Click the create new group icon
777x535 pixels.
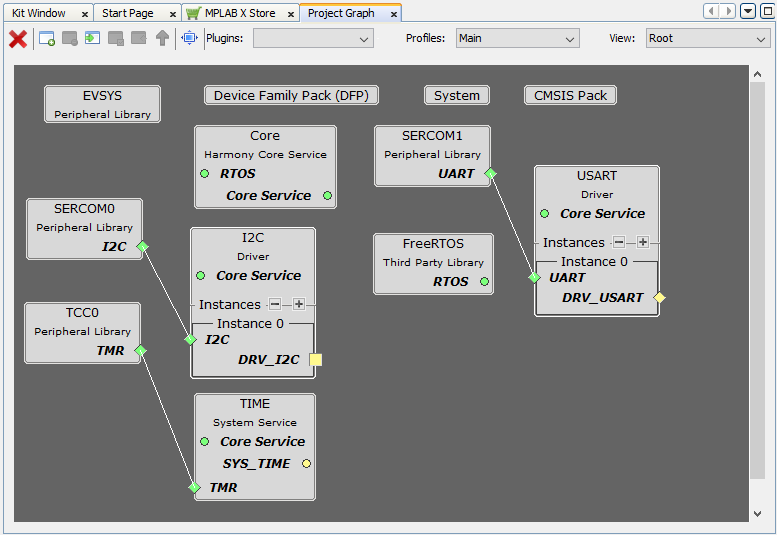coord(46,39)
